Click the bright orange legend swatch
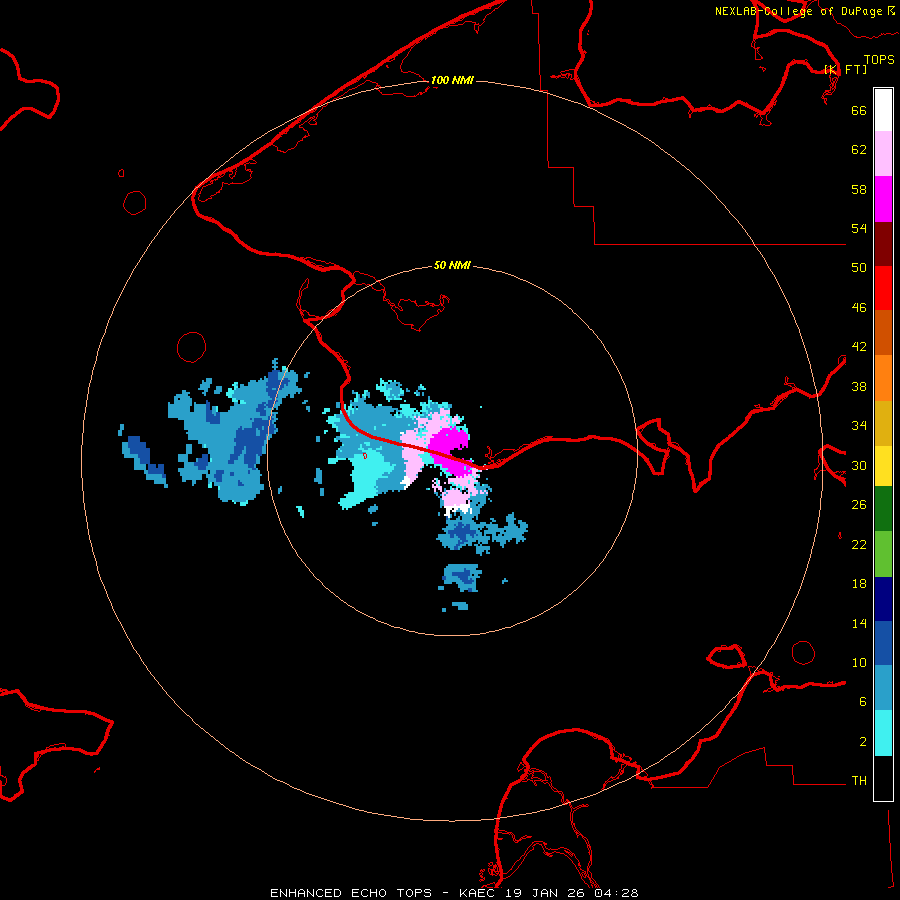 (883, 378)
